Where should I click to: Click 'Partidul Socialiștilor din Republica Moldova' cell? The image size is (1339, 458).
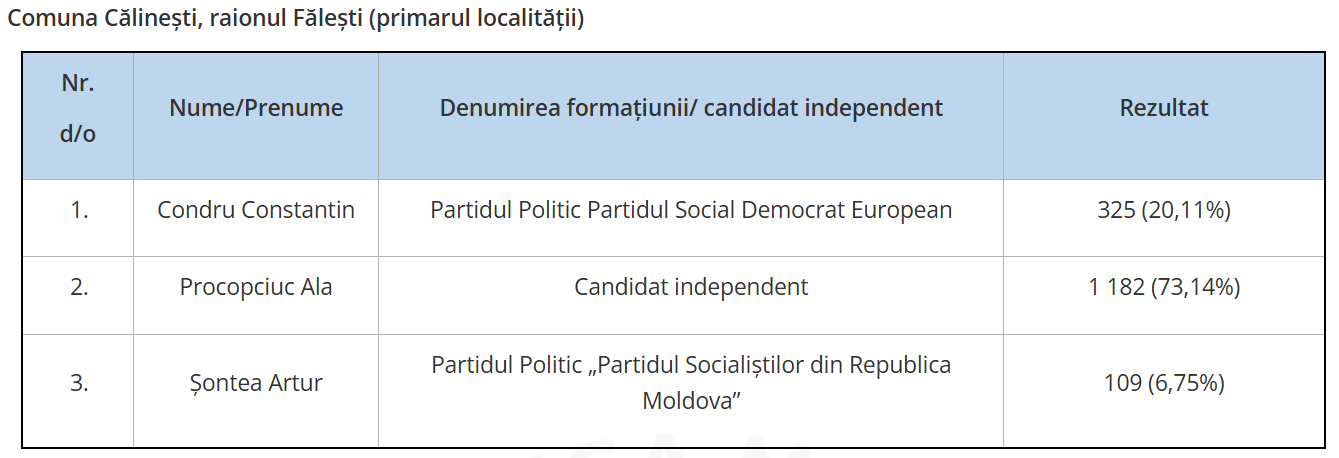tap(691, 383)
